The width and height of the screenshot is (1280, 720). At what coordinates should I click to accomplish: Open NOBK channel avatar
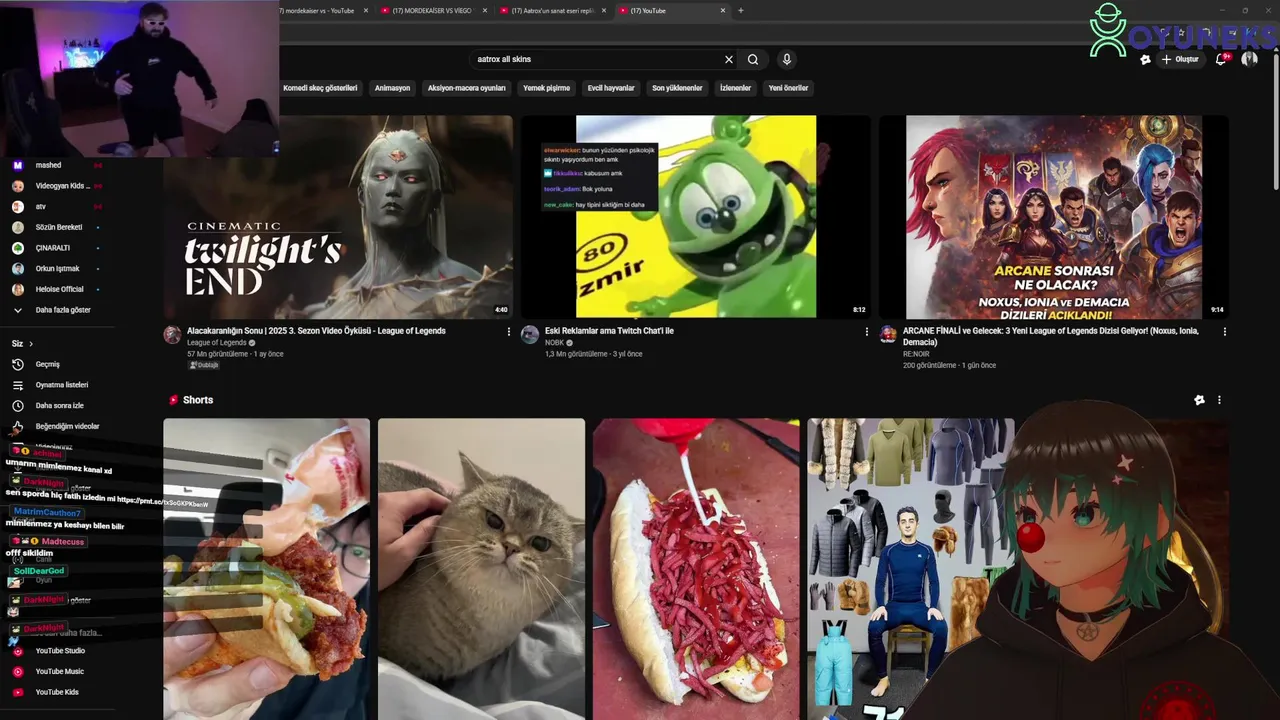[530, 334]
